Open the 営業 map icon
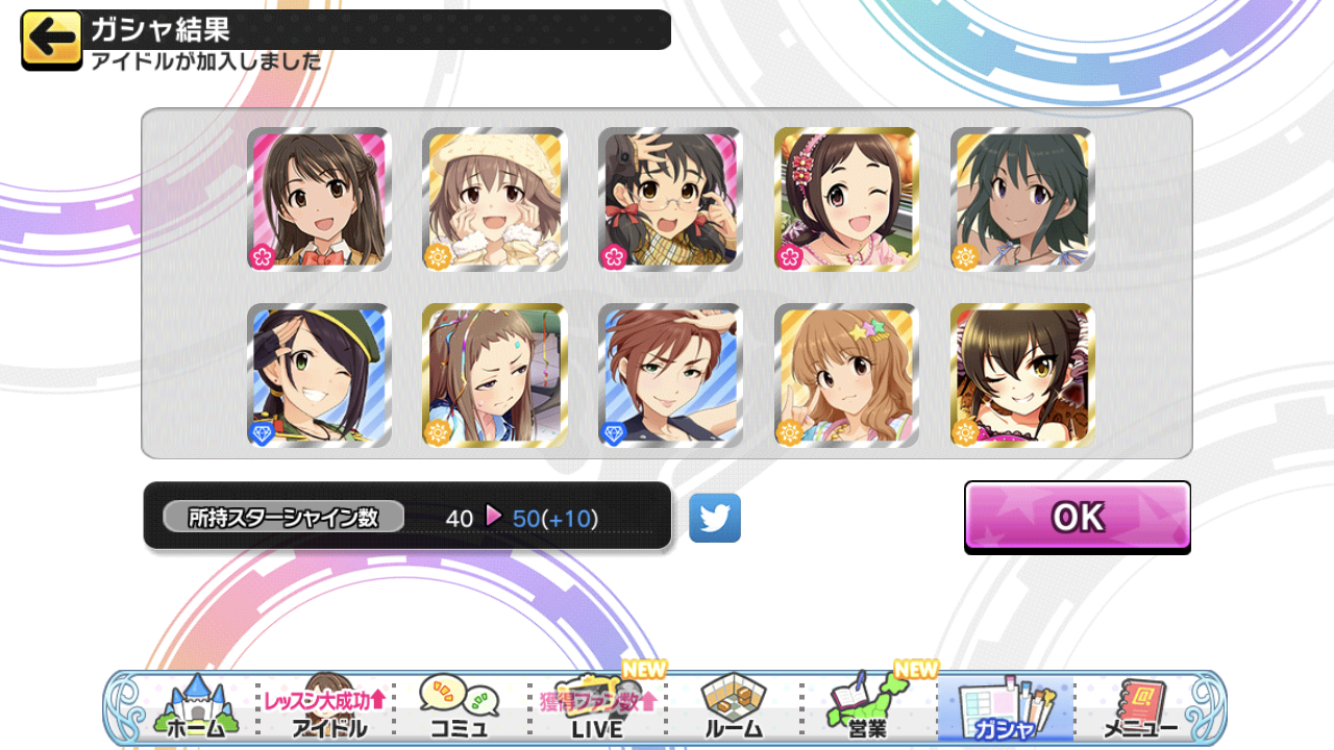This screenshot has width=1334, height=750. 868,708
